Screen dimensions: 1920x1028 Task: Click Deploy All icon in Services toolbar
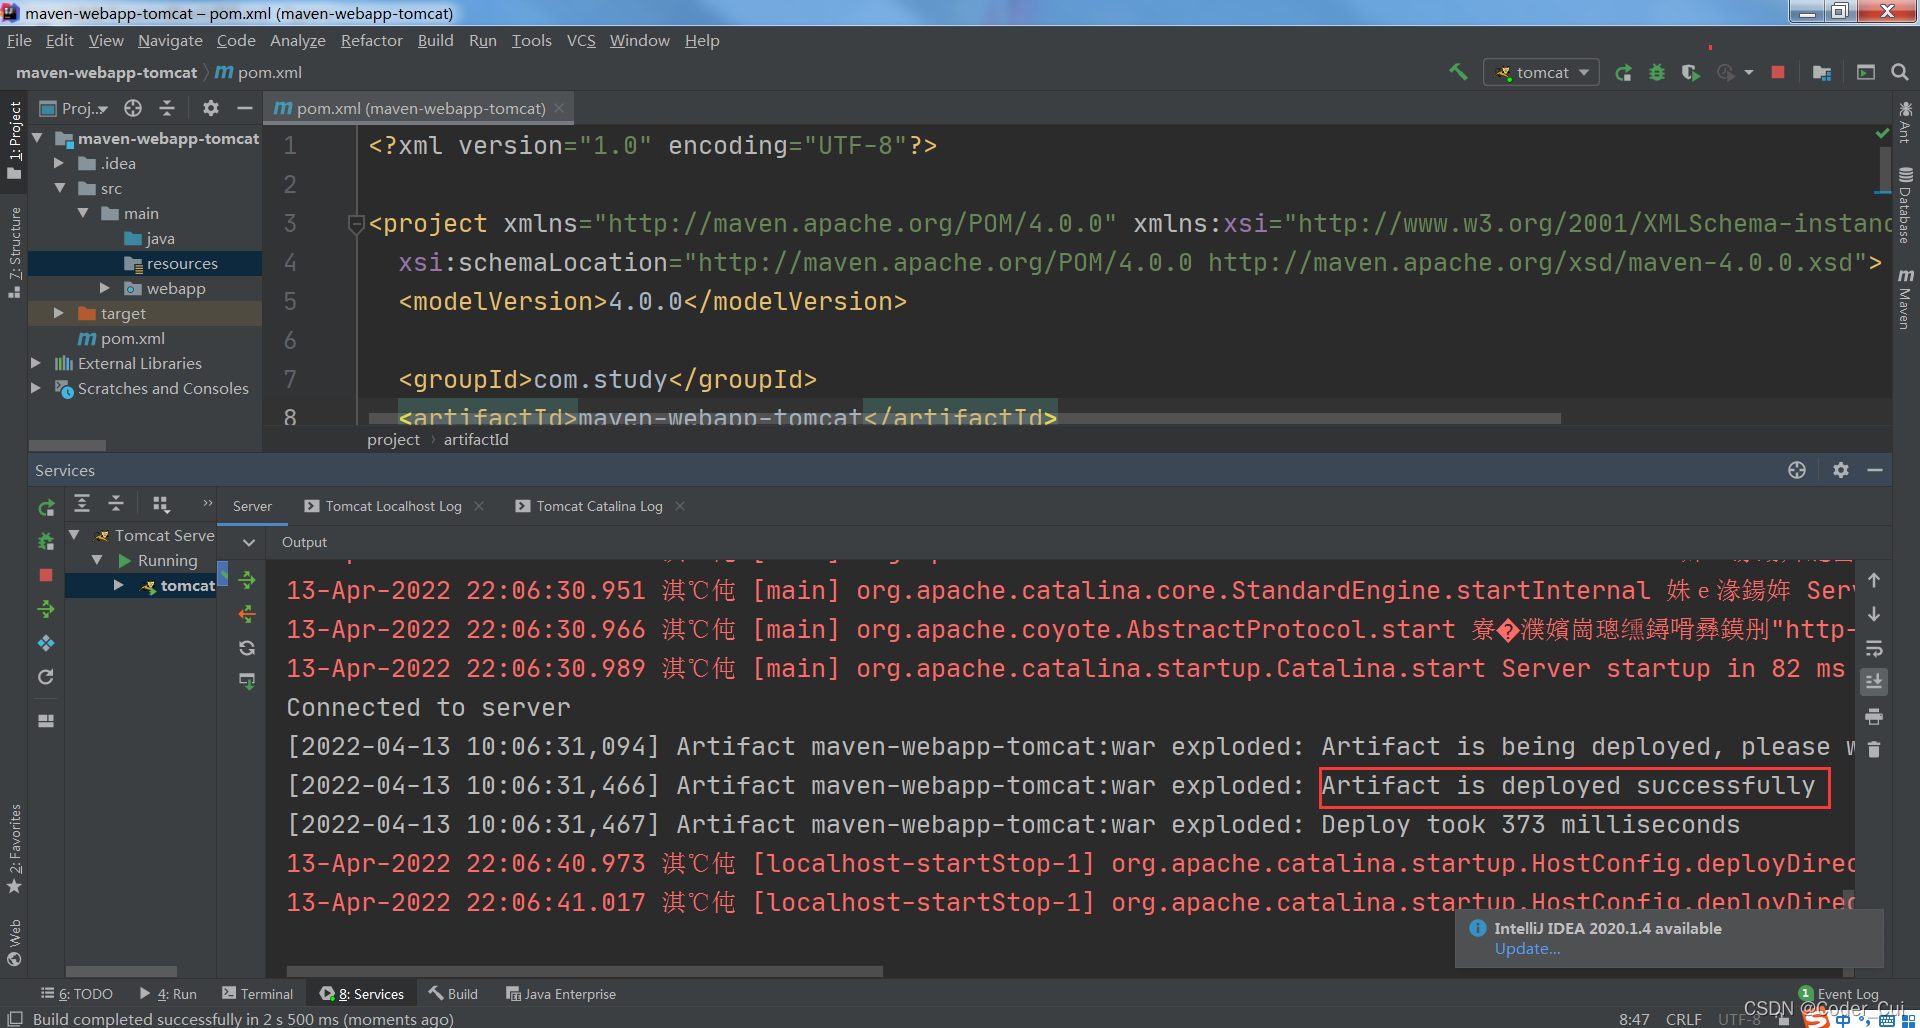pos(46,609)
